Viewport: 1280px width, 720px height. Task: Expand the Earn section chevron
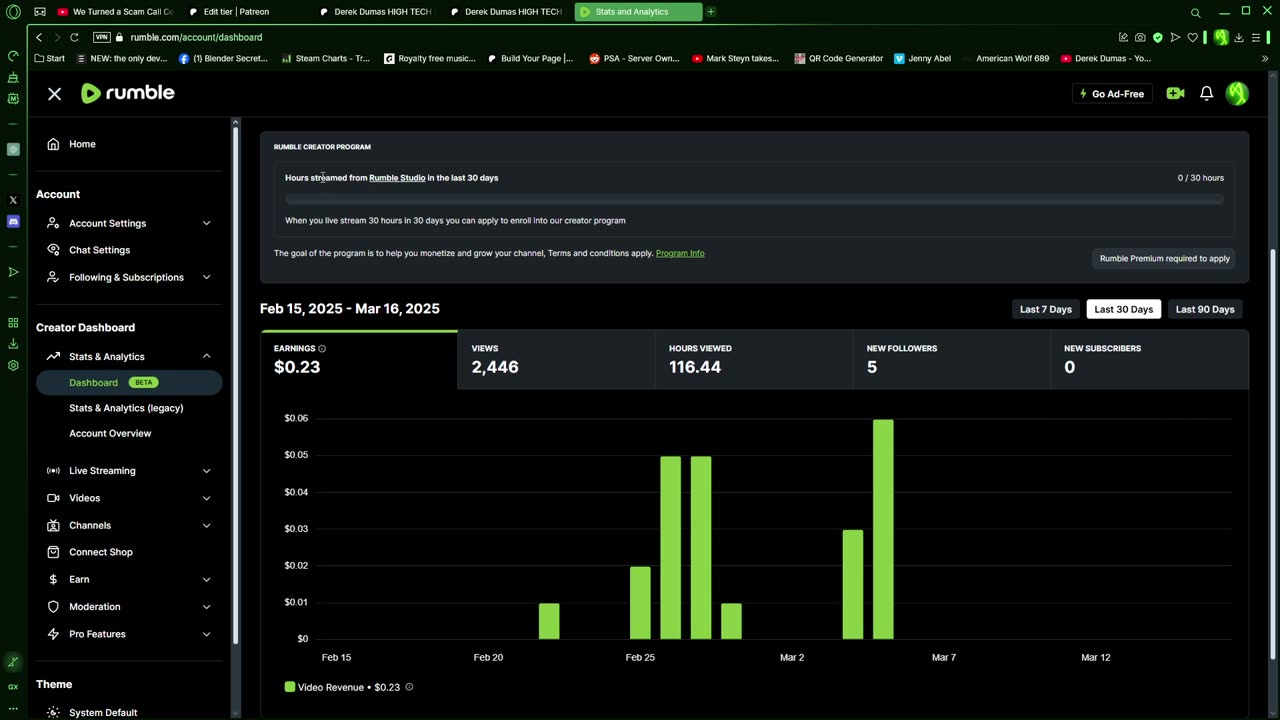tap(206, 579)
